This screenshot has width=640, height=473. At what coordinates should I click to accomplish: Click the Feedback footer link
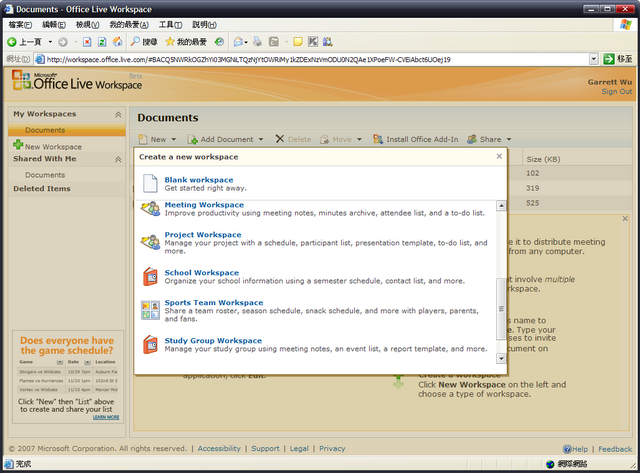[615, 449]
